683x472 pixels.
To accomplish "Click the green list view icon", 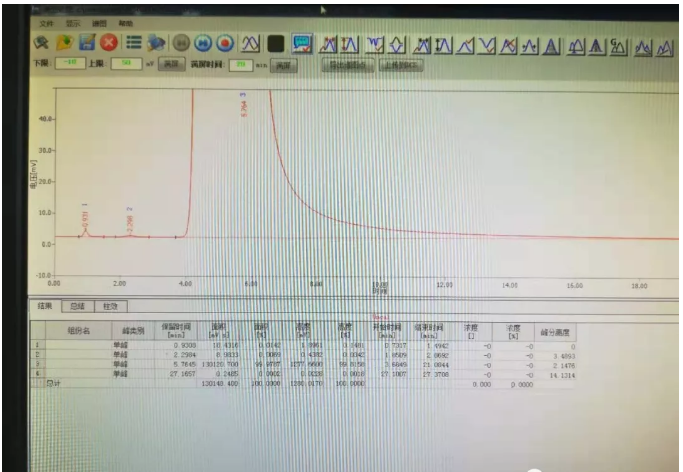I will click(132, 44).
